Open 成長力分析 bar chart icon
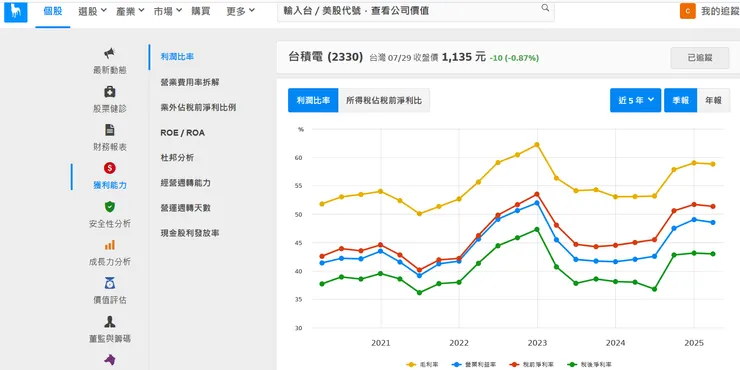The height and width of the screenshot is (370, 740). pos(109,245)
